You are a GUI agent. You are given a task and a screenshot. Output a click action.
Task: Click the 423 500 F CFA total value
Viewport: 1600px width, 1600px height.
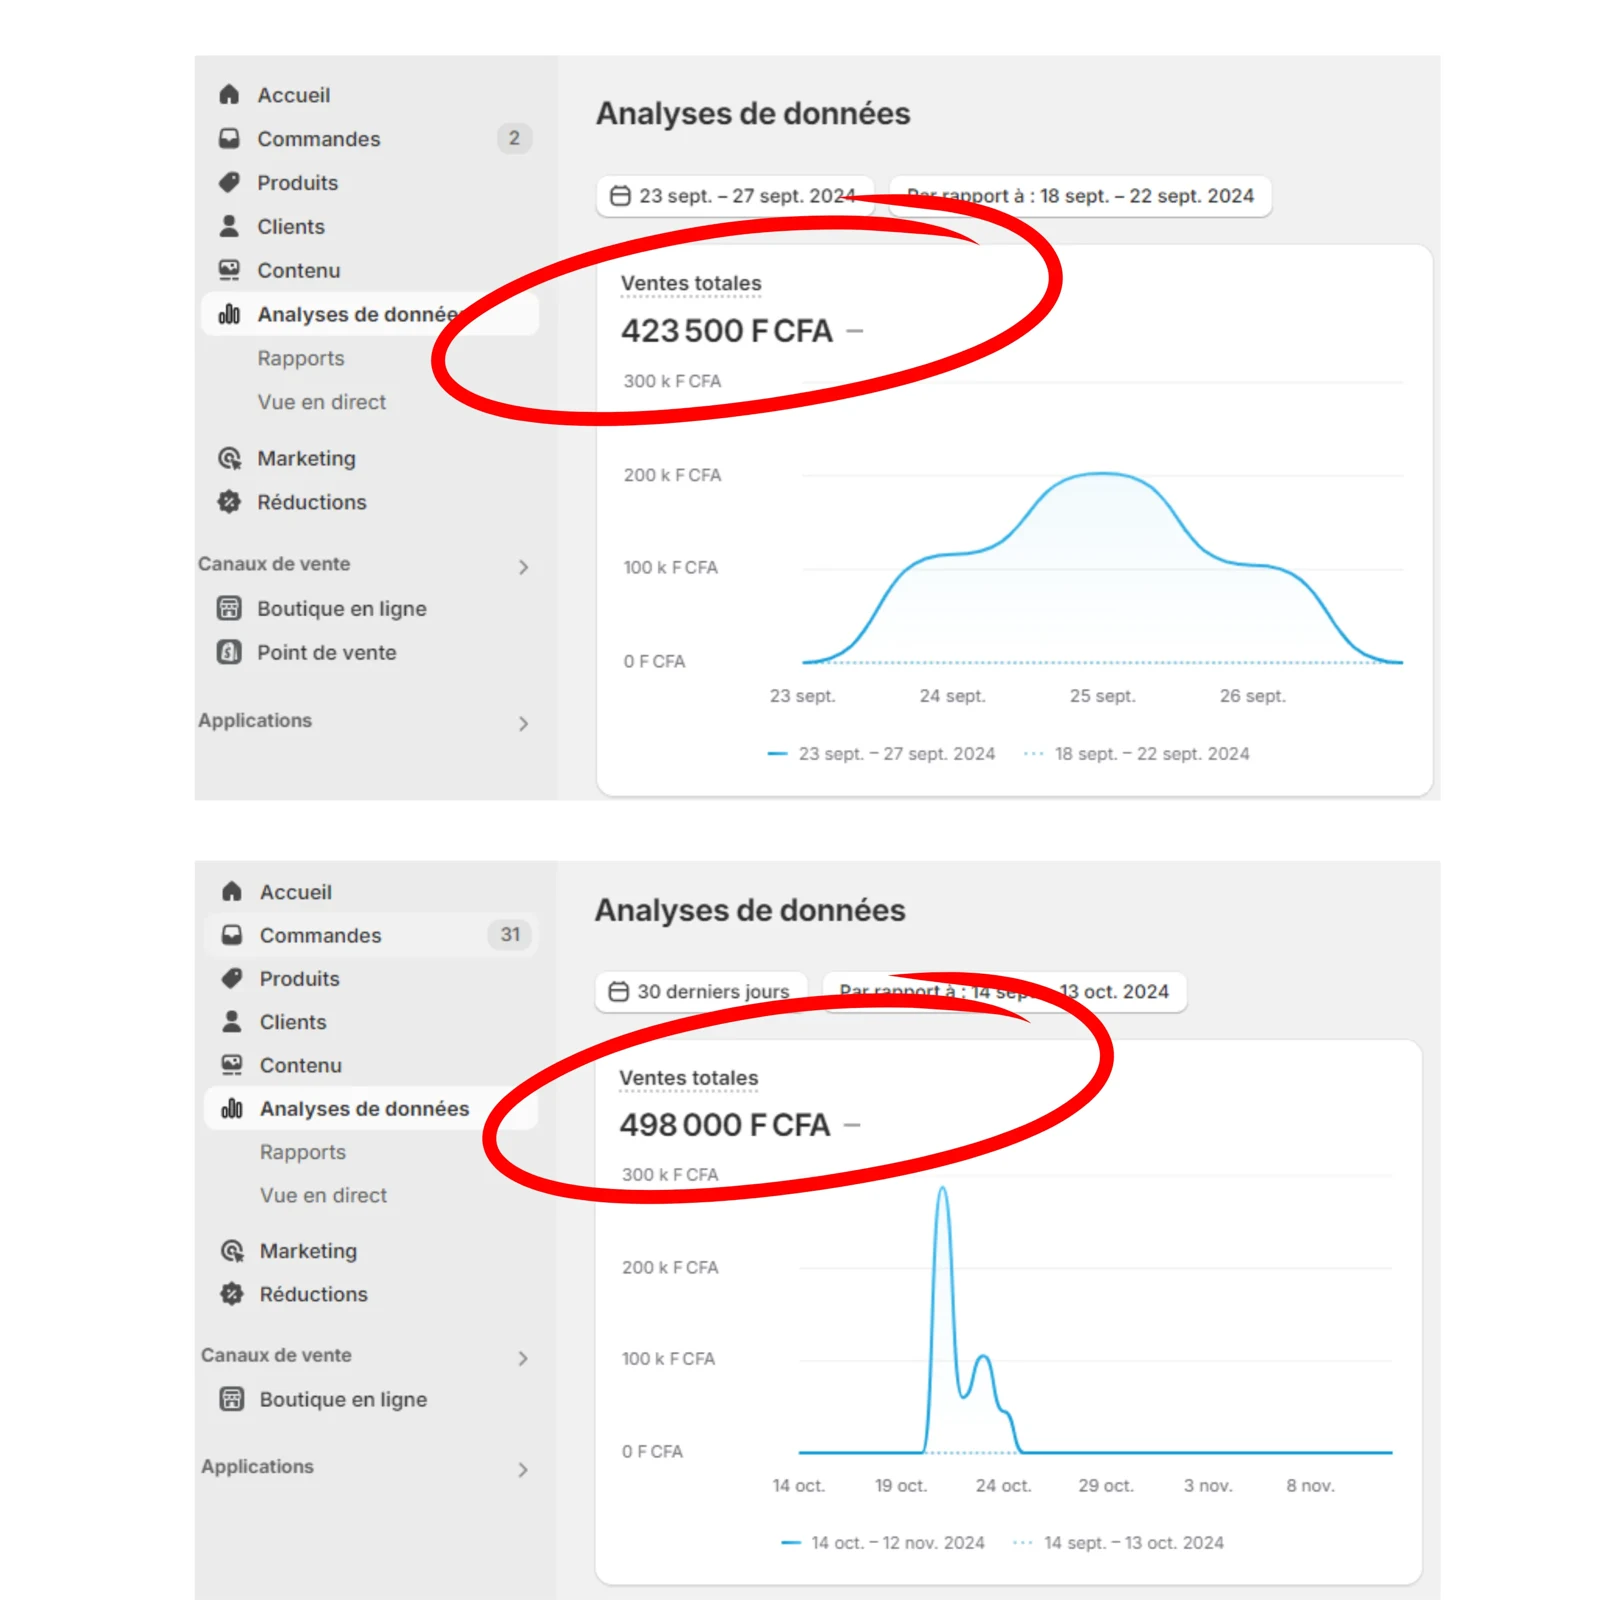pyautogui.click(x=727, y=331)
